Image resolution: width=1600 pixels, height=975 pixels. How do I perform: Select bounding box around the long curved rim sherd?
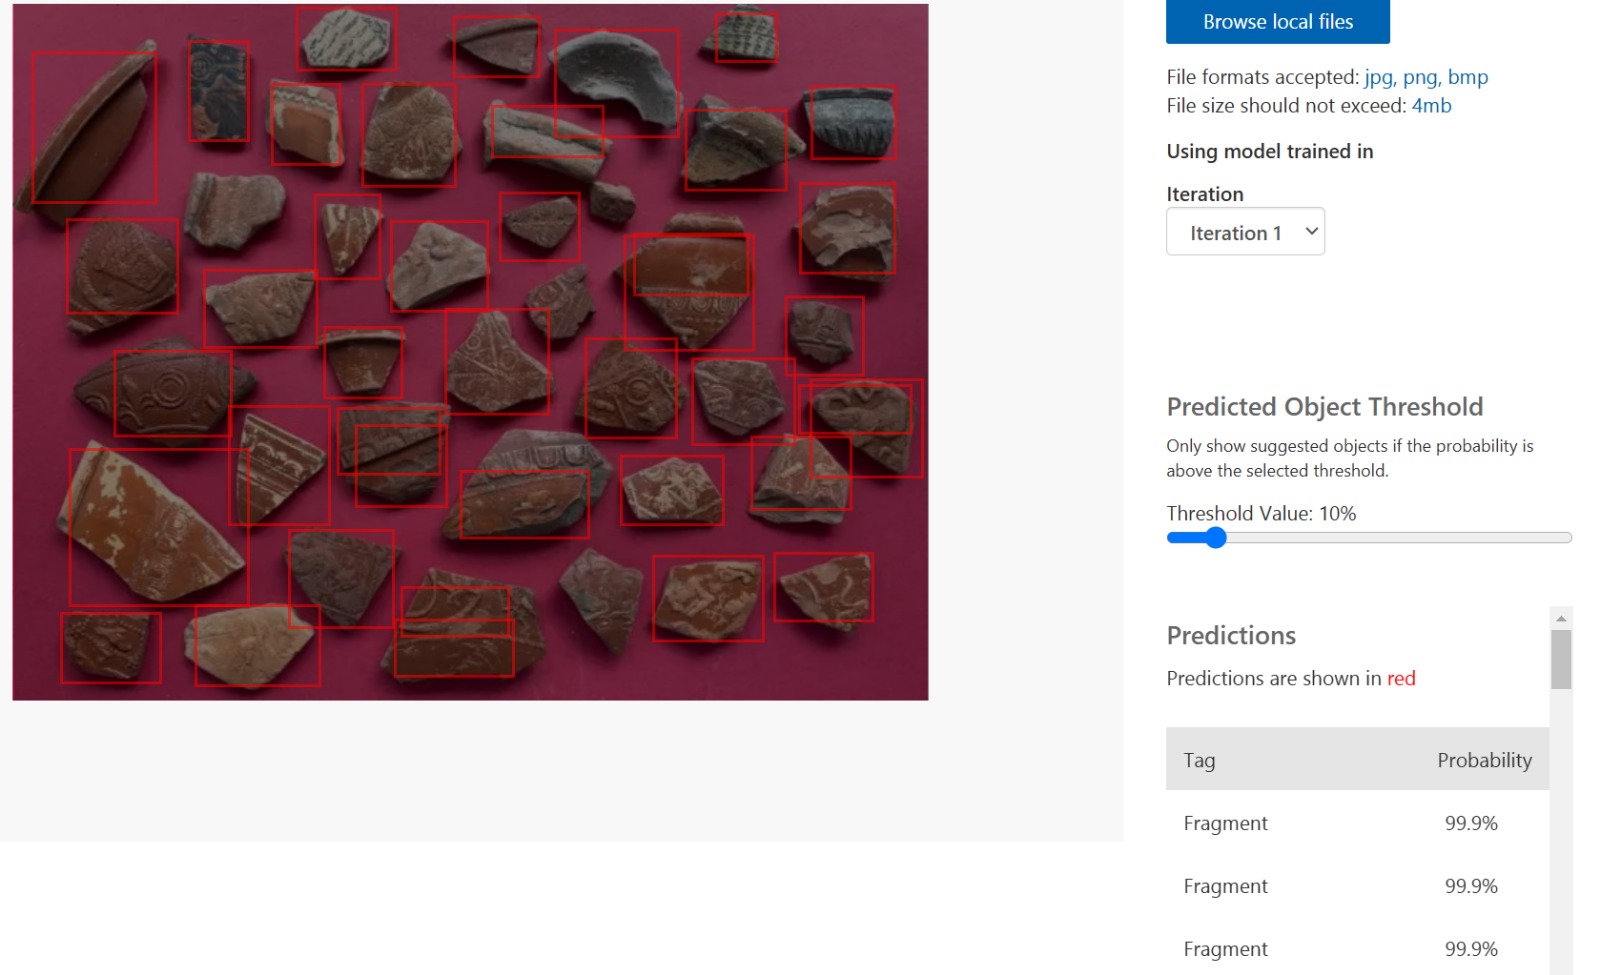[x=94, y=127]
